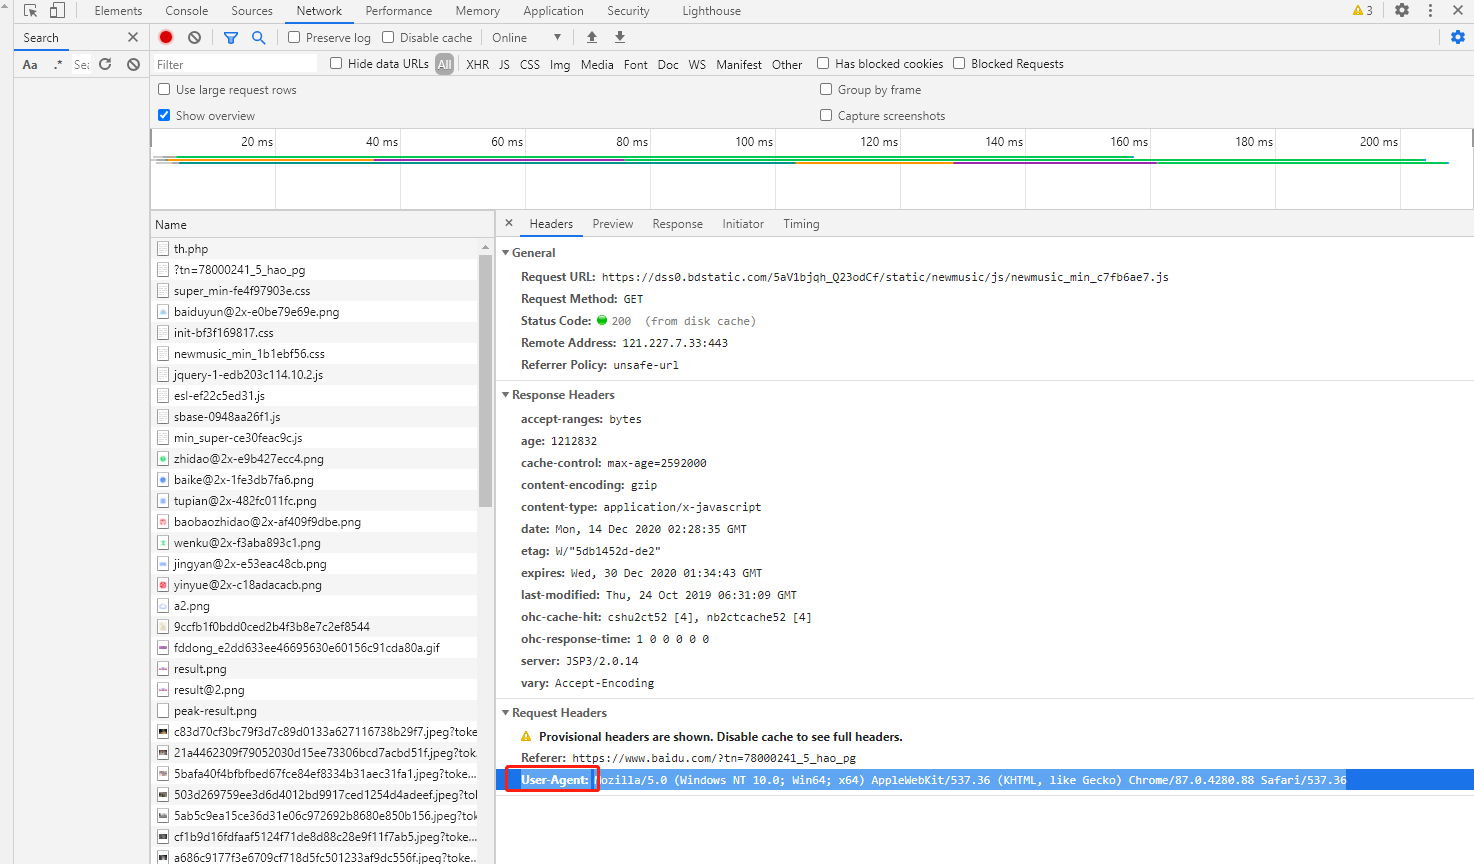1474x864 pixels.
Task: Open DevTools settings gear
Action: point(1402,10)
